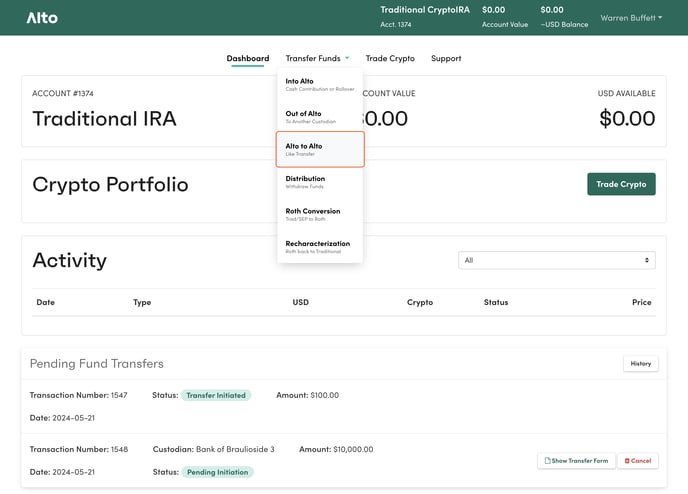Click the Pending Fund Transfers heading

tap(97, 364)
